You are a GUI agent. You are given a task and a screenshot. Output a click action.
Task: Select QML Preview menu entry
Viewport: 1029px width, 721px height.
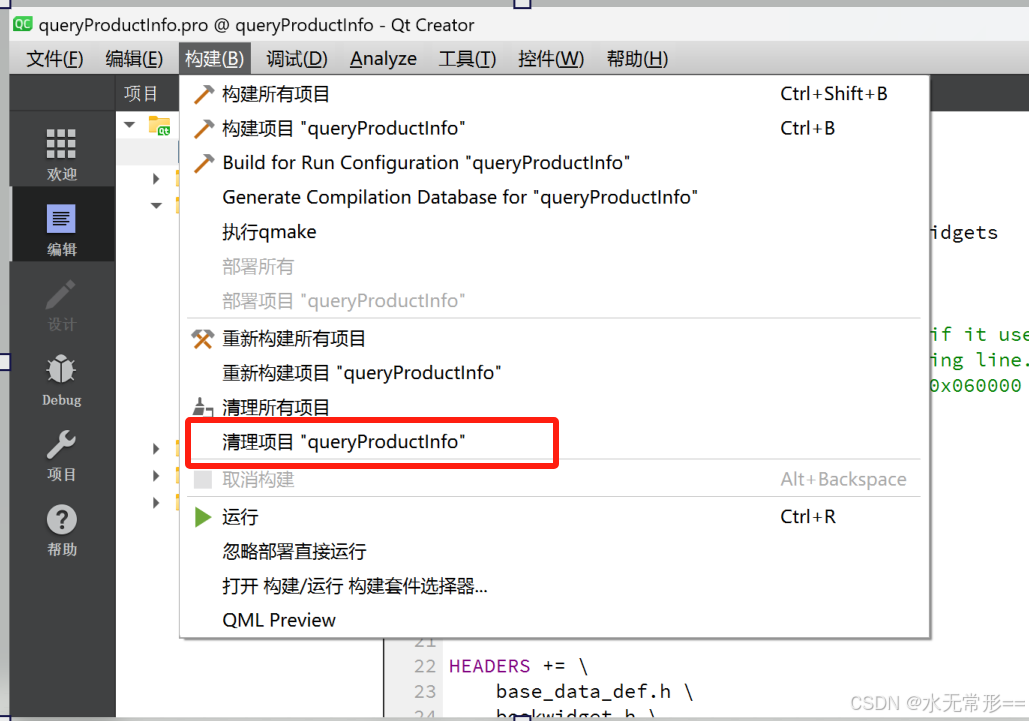point(554,621)
